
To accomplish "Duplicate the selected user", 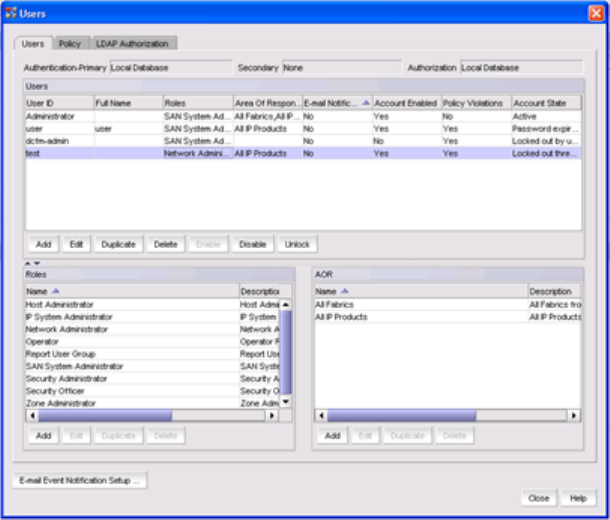I will 118,244.
